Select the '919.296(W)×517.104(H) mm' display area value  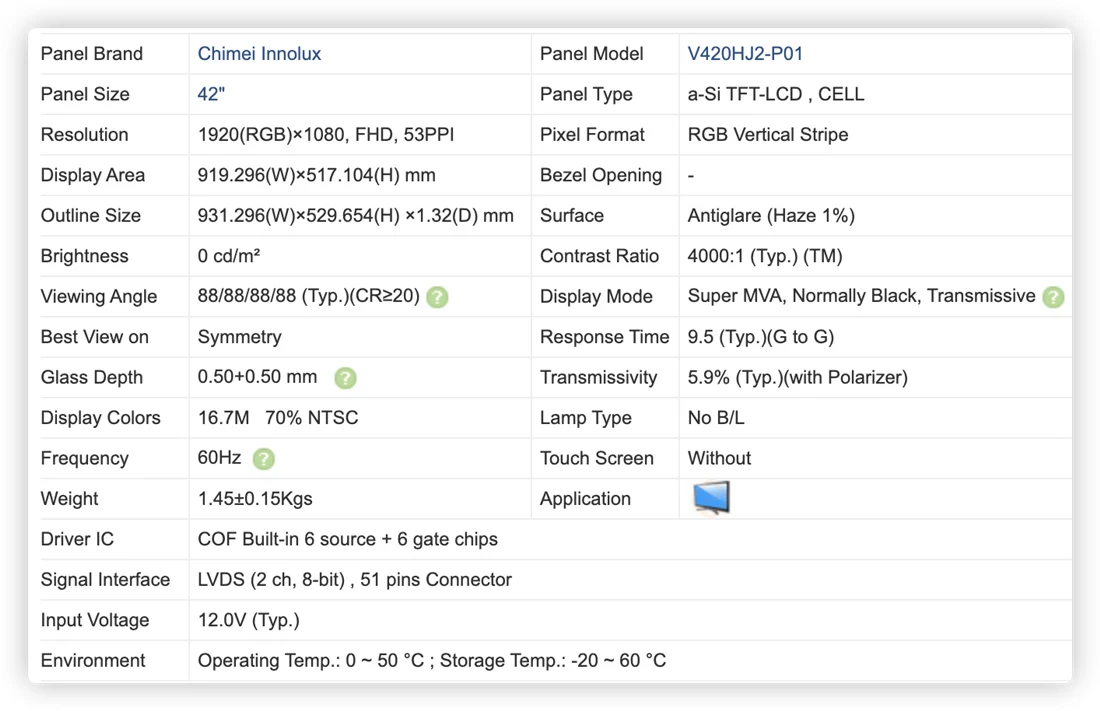click(x=316, y=175)
